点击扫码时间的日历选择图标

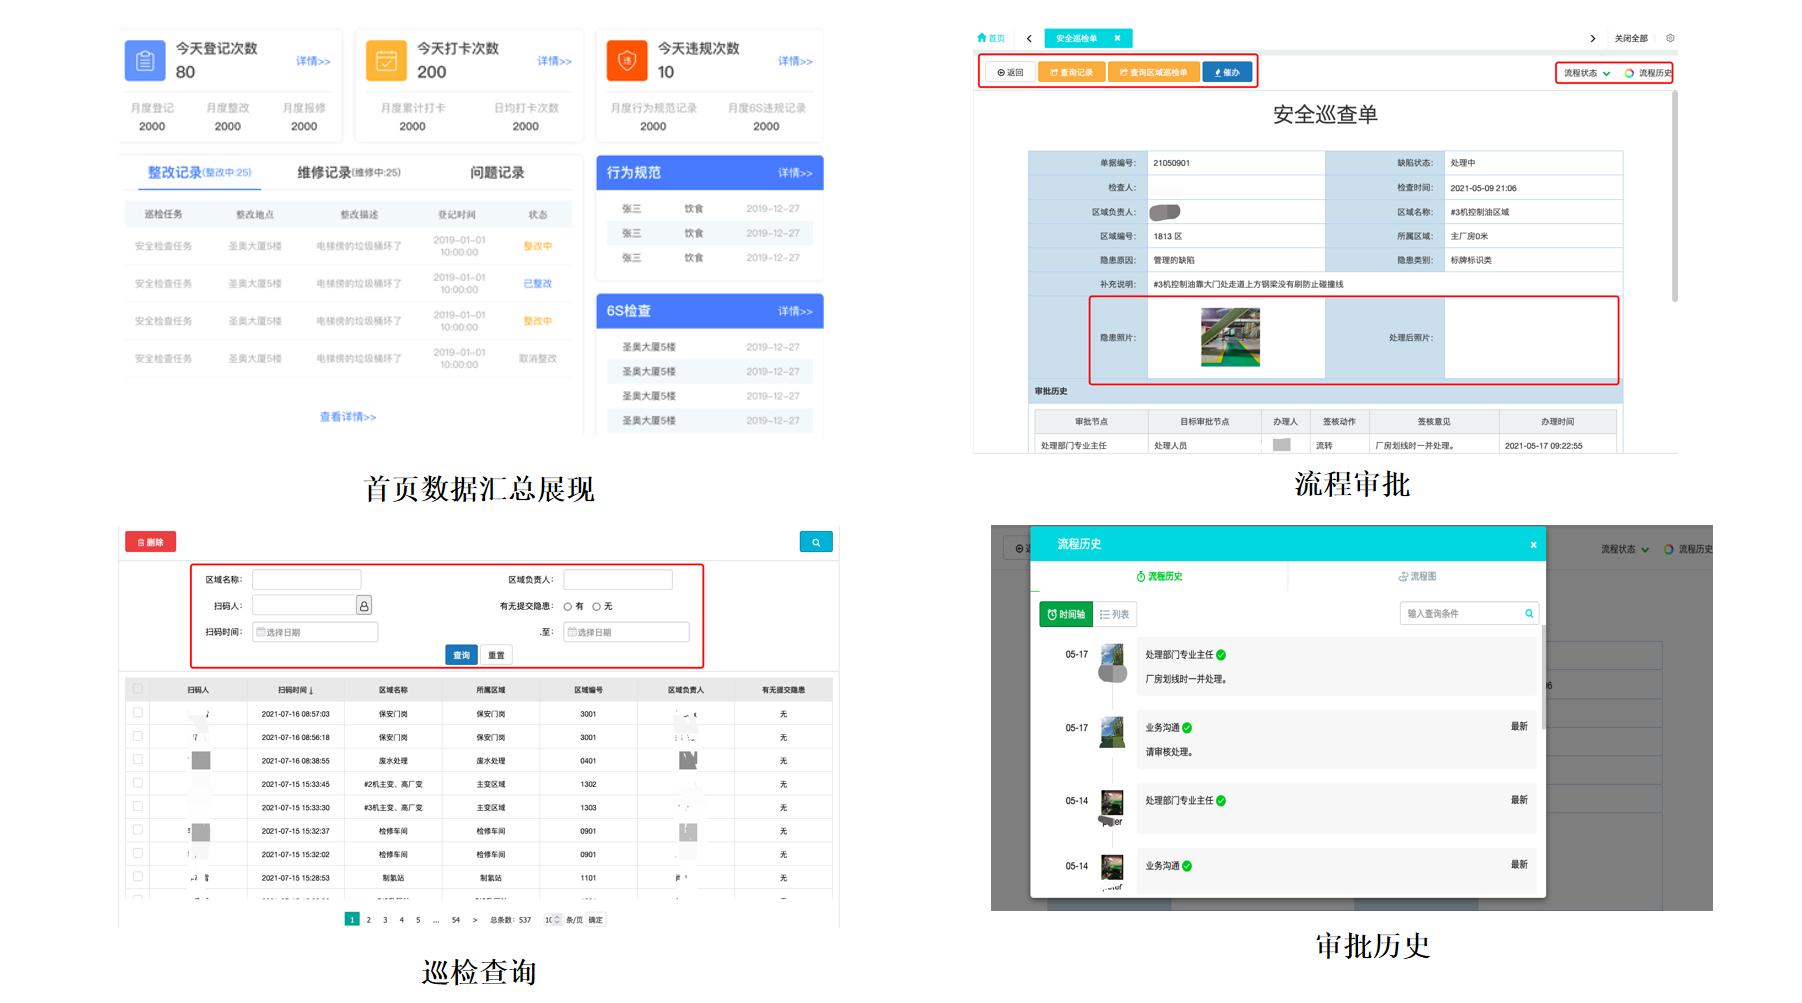click(x=261, y=632)
